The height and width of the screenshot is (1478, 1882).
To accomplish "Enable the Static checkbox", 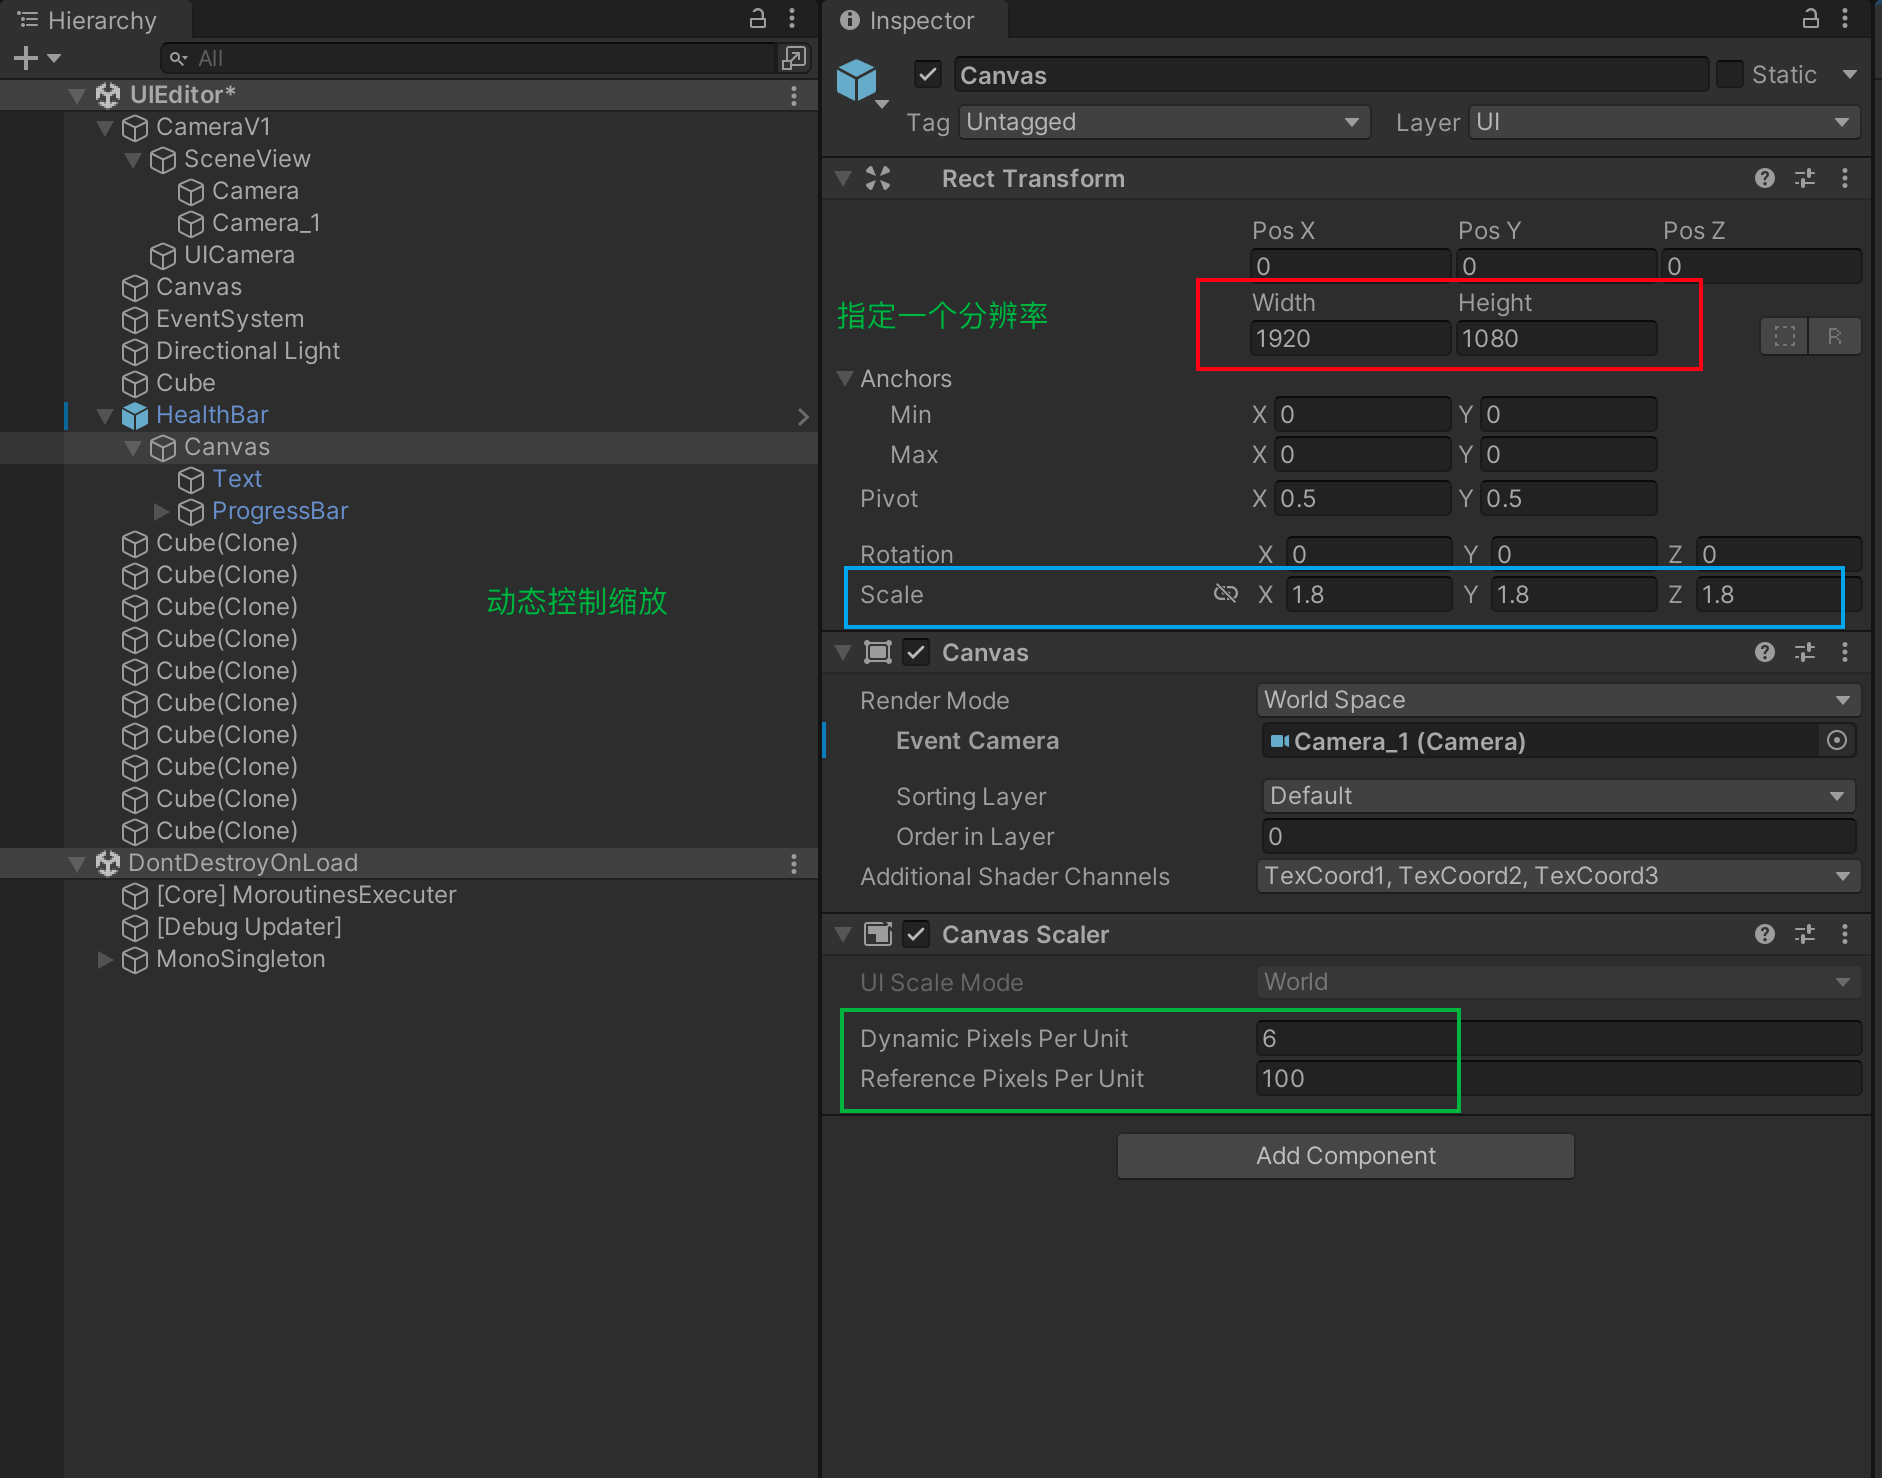I will click(1729, 75).
